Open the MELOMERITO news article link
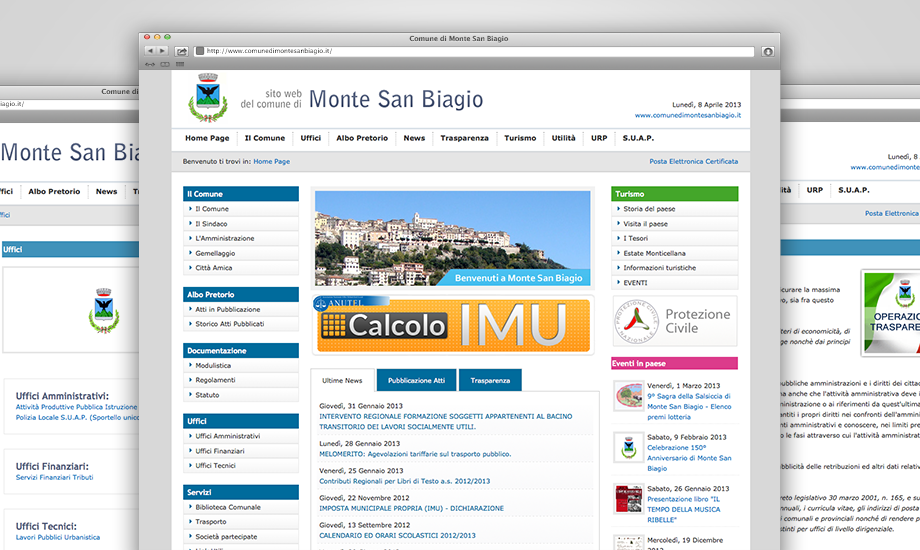This screenshot has height=550, width=920. point(415,454)
